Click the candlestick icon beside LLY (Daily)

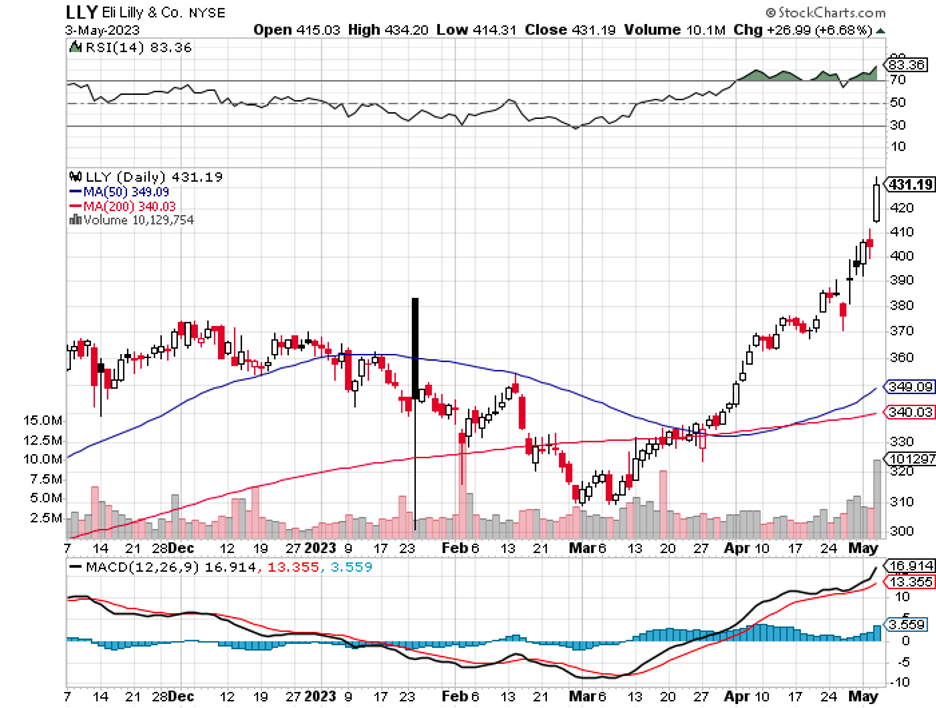point(76,177)
